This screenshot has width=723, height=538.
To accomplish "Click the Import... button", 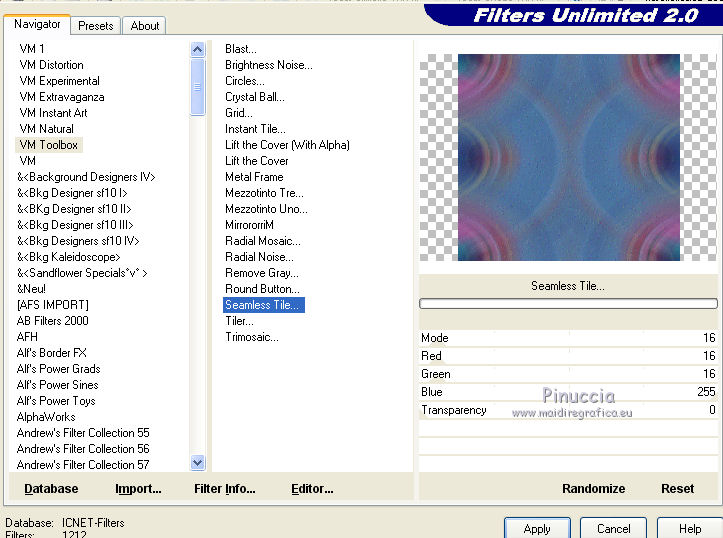I will 138,489.
